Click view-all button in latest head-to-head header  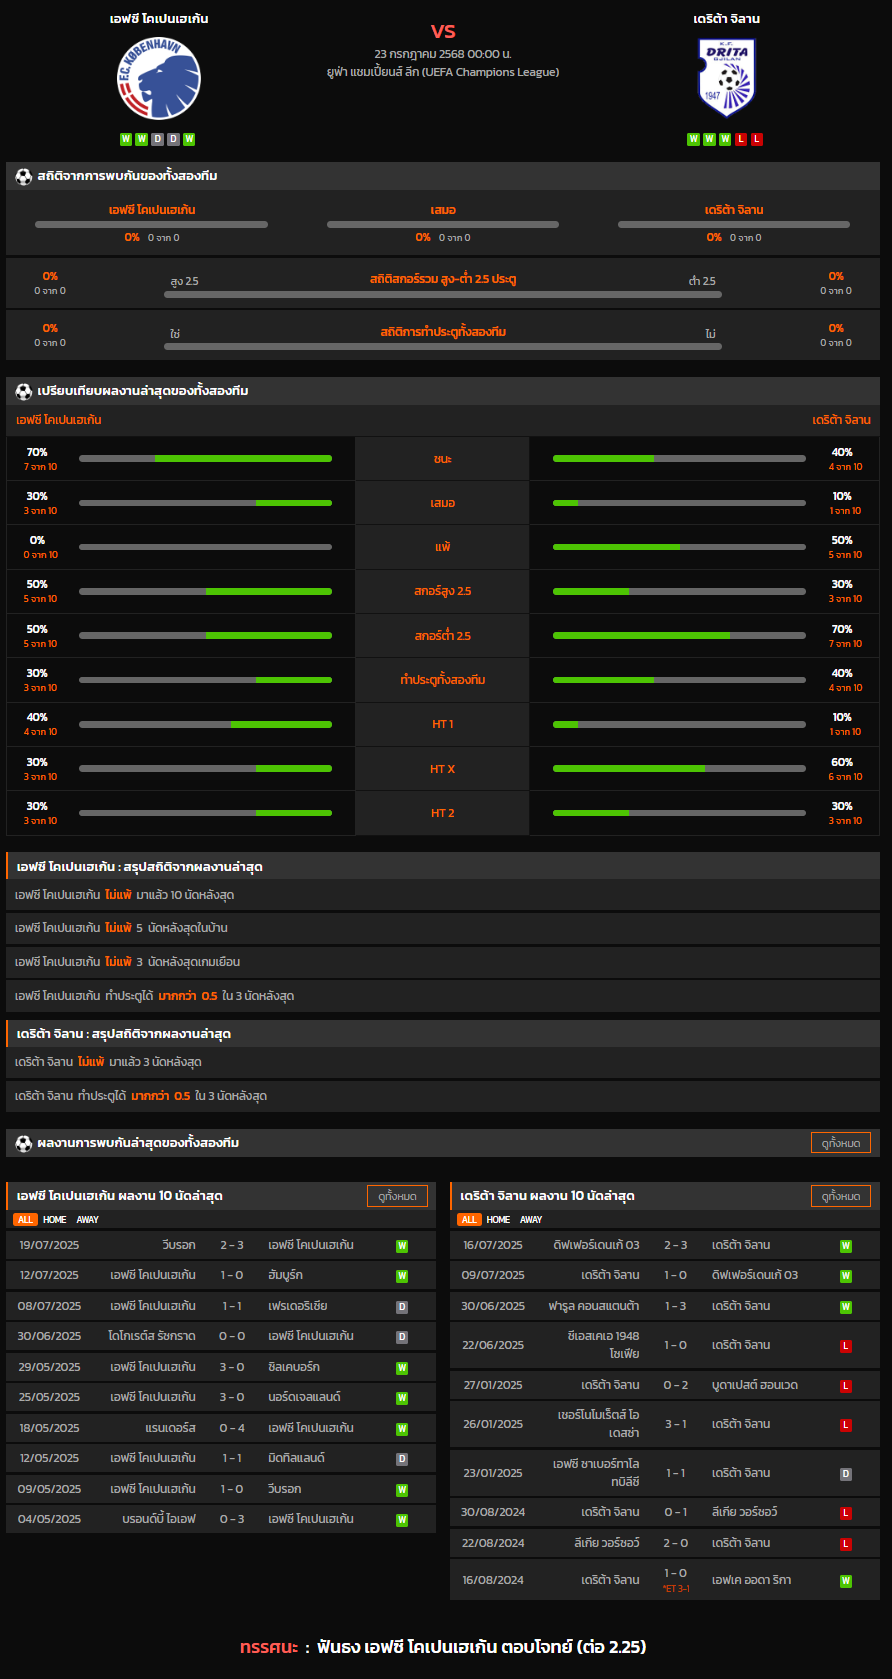point(841,1142)
